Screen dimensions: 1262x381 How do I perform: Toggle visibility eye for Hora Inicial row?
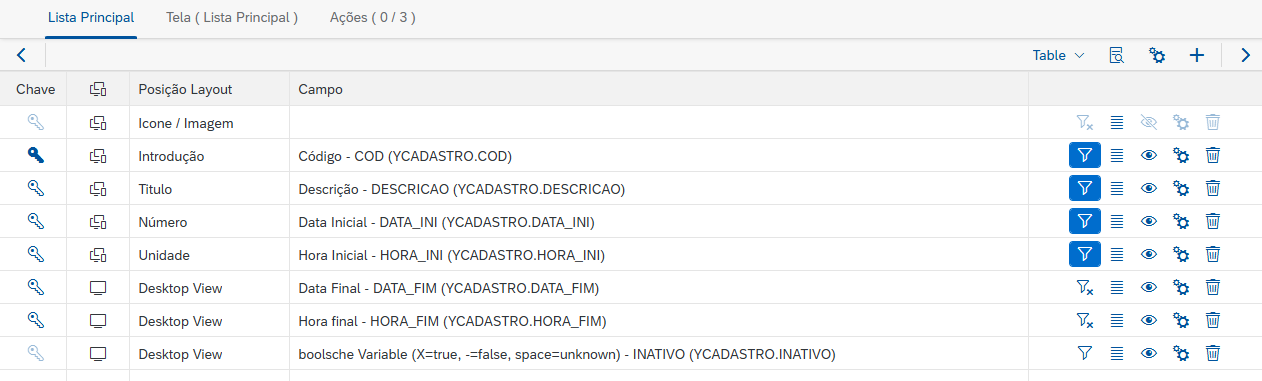pos(1149,255)
